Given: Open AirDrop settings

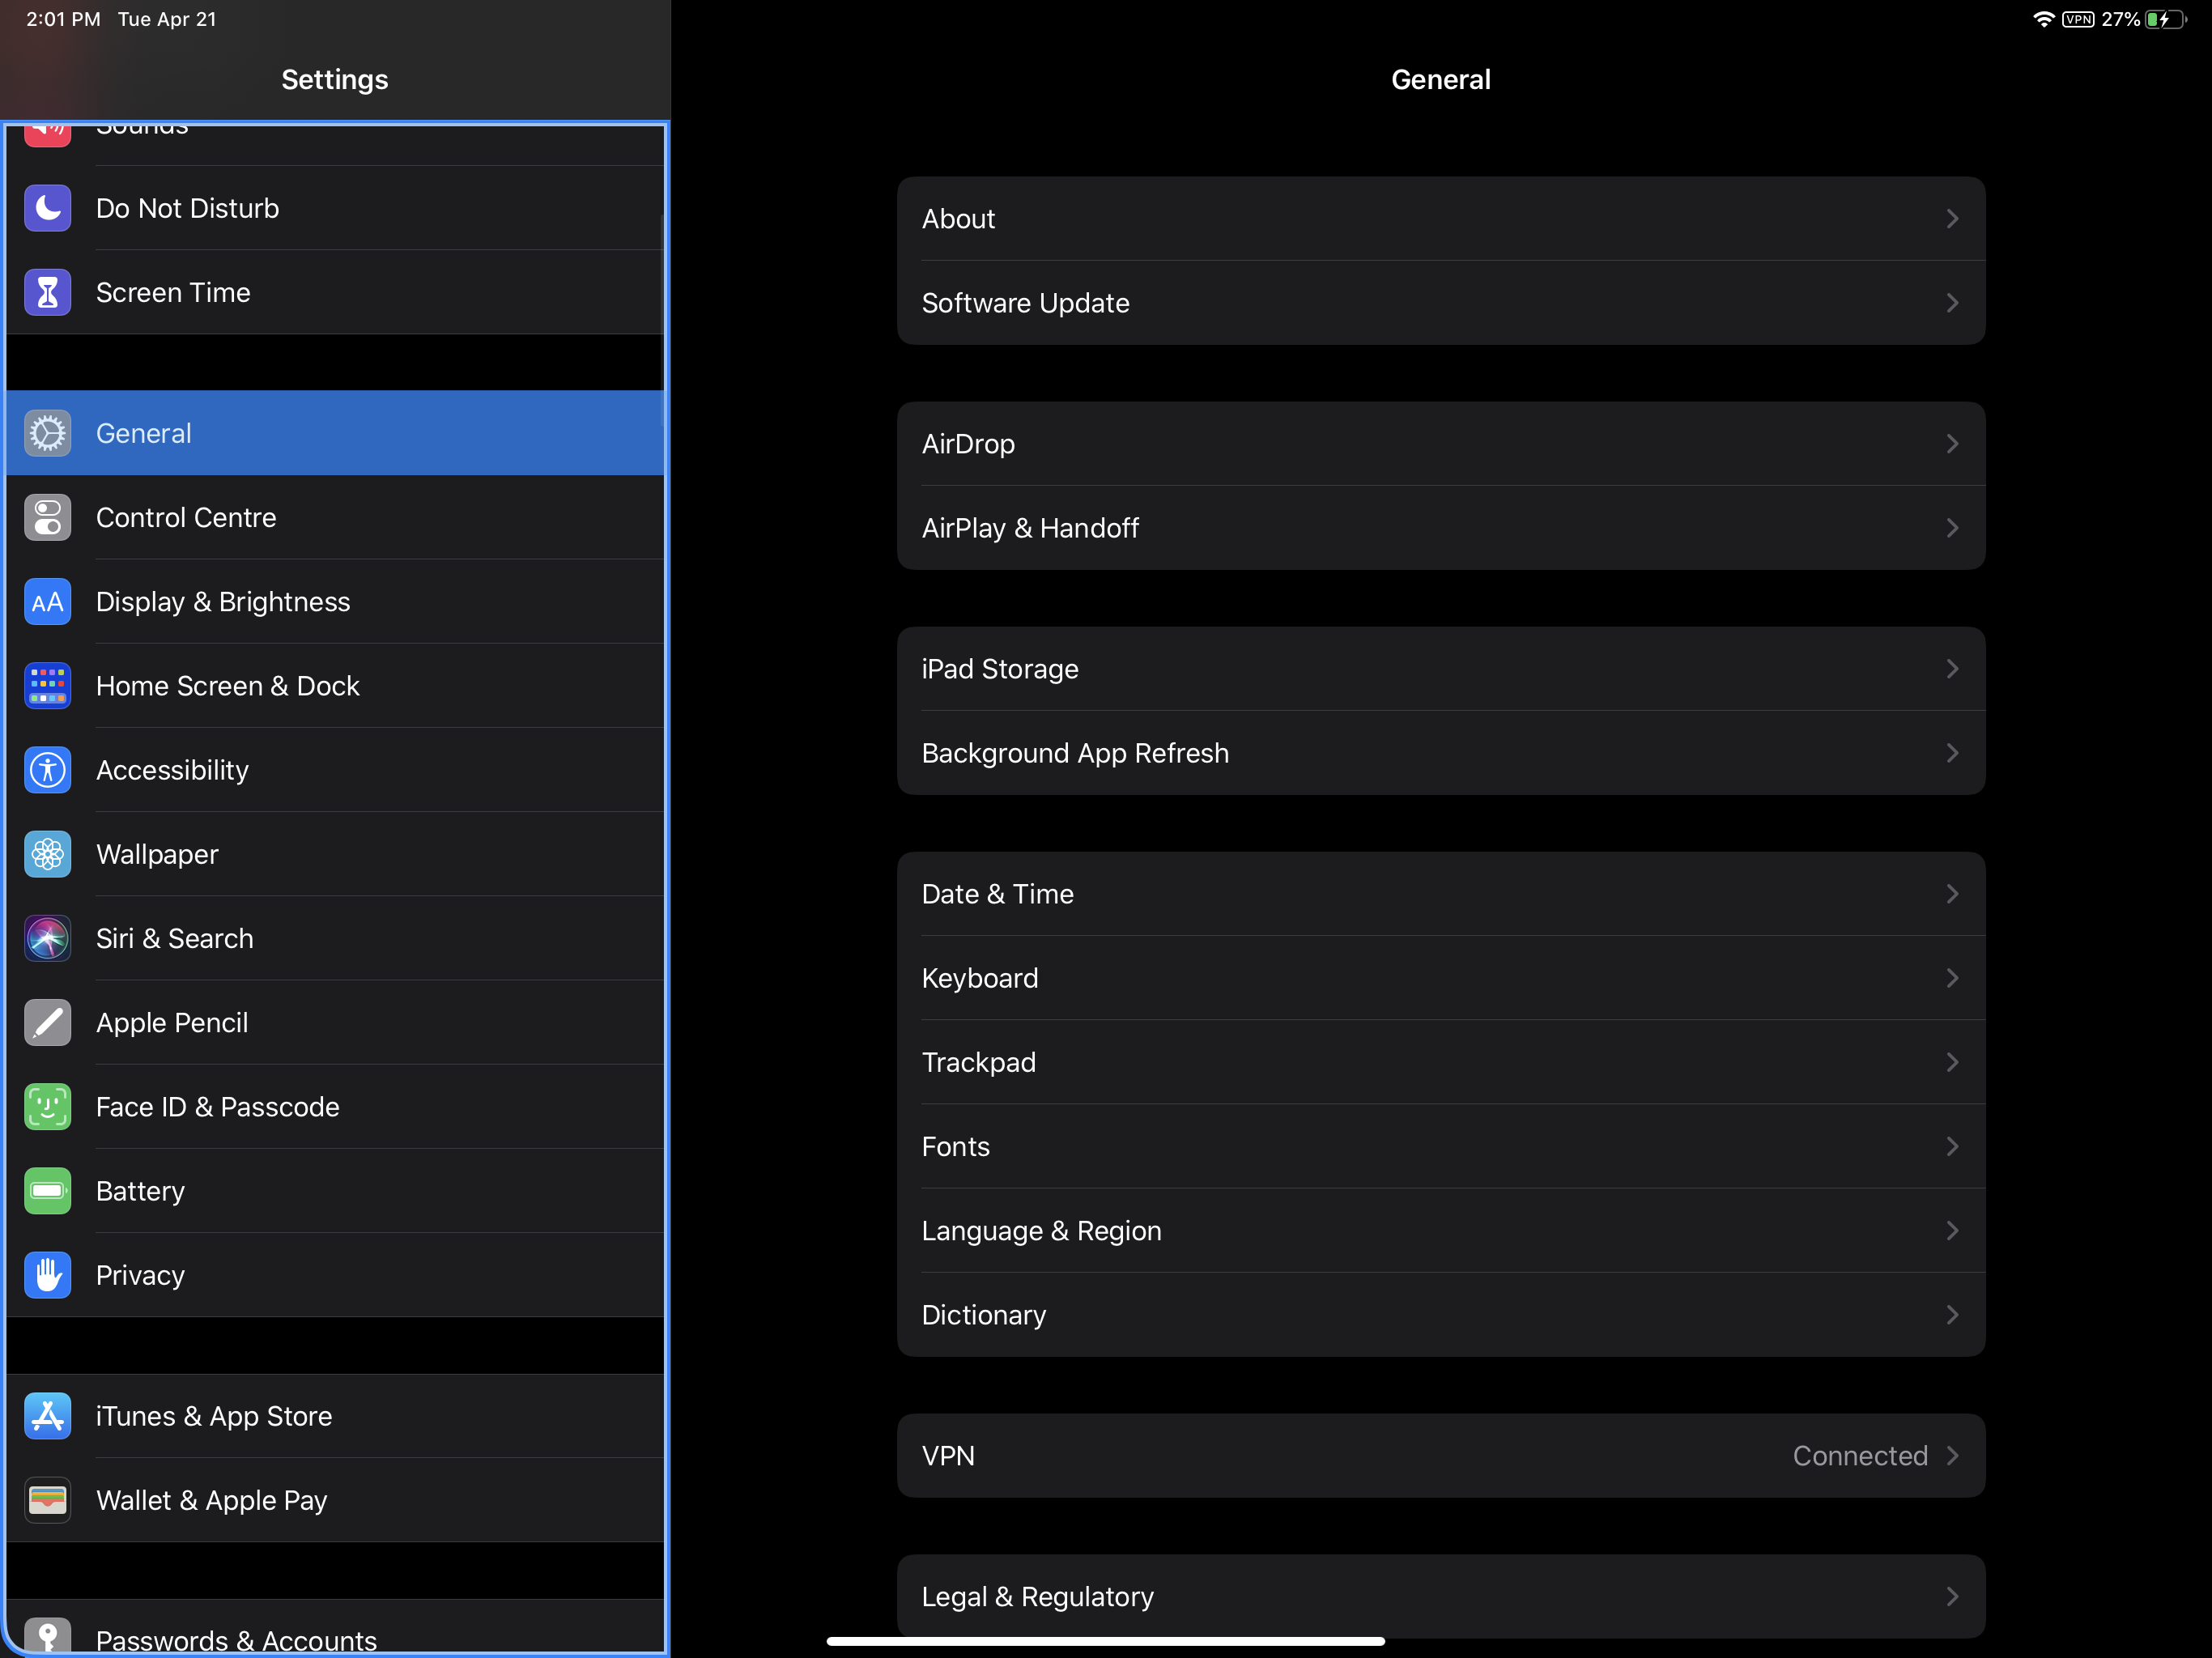Looking at the screenshot, I should coord(1440,443).
